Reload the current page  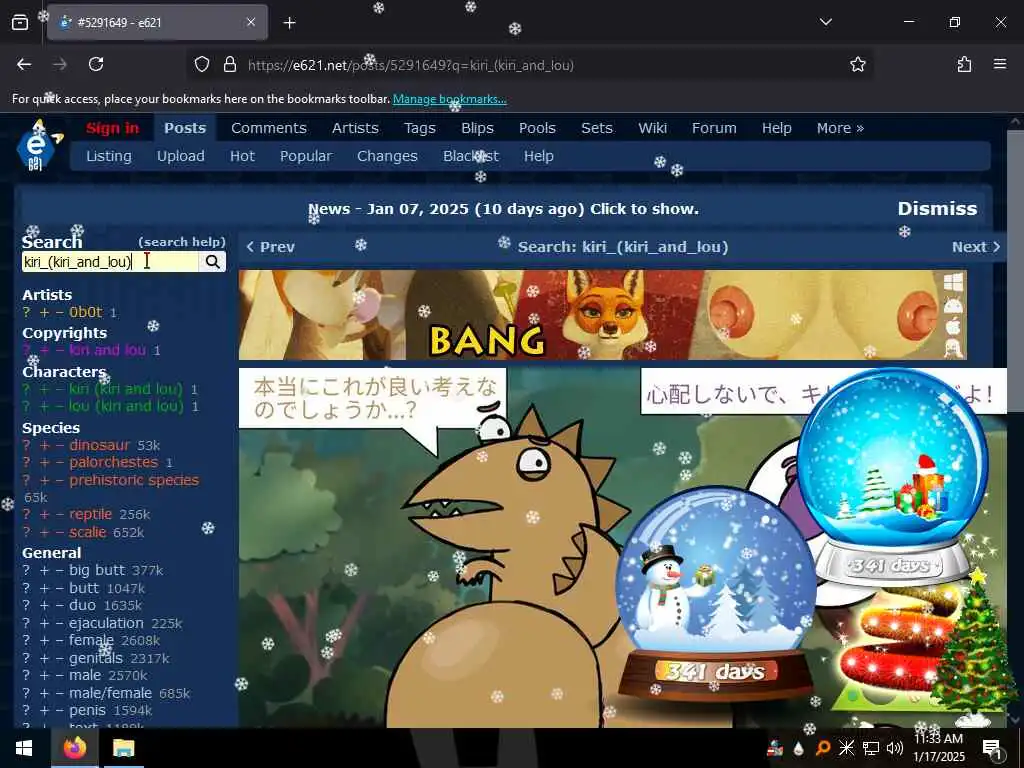96,64
